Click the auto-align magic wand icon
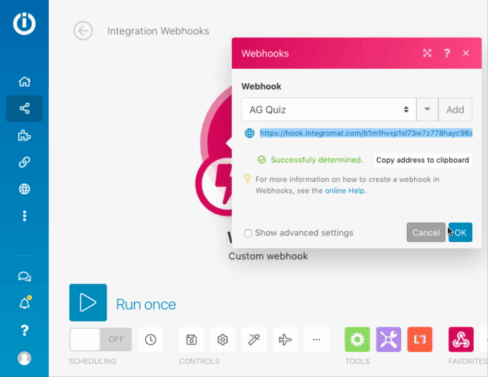The height and width of the screenshot is (377, 488). [x=254, y=340]
